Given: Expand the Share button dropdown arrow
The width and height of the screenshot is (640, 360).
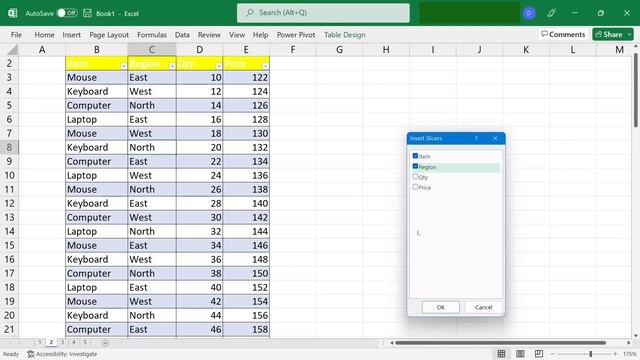Looking at the screenshot, I should pyautogui.click(x=629, y=35).
